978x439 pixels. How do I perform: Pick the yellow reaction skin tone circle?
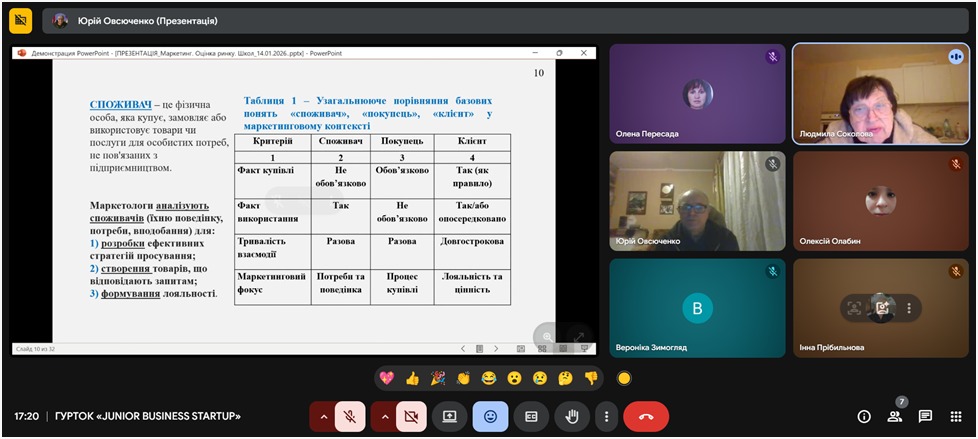point(625,378)
